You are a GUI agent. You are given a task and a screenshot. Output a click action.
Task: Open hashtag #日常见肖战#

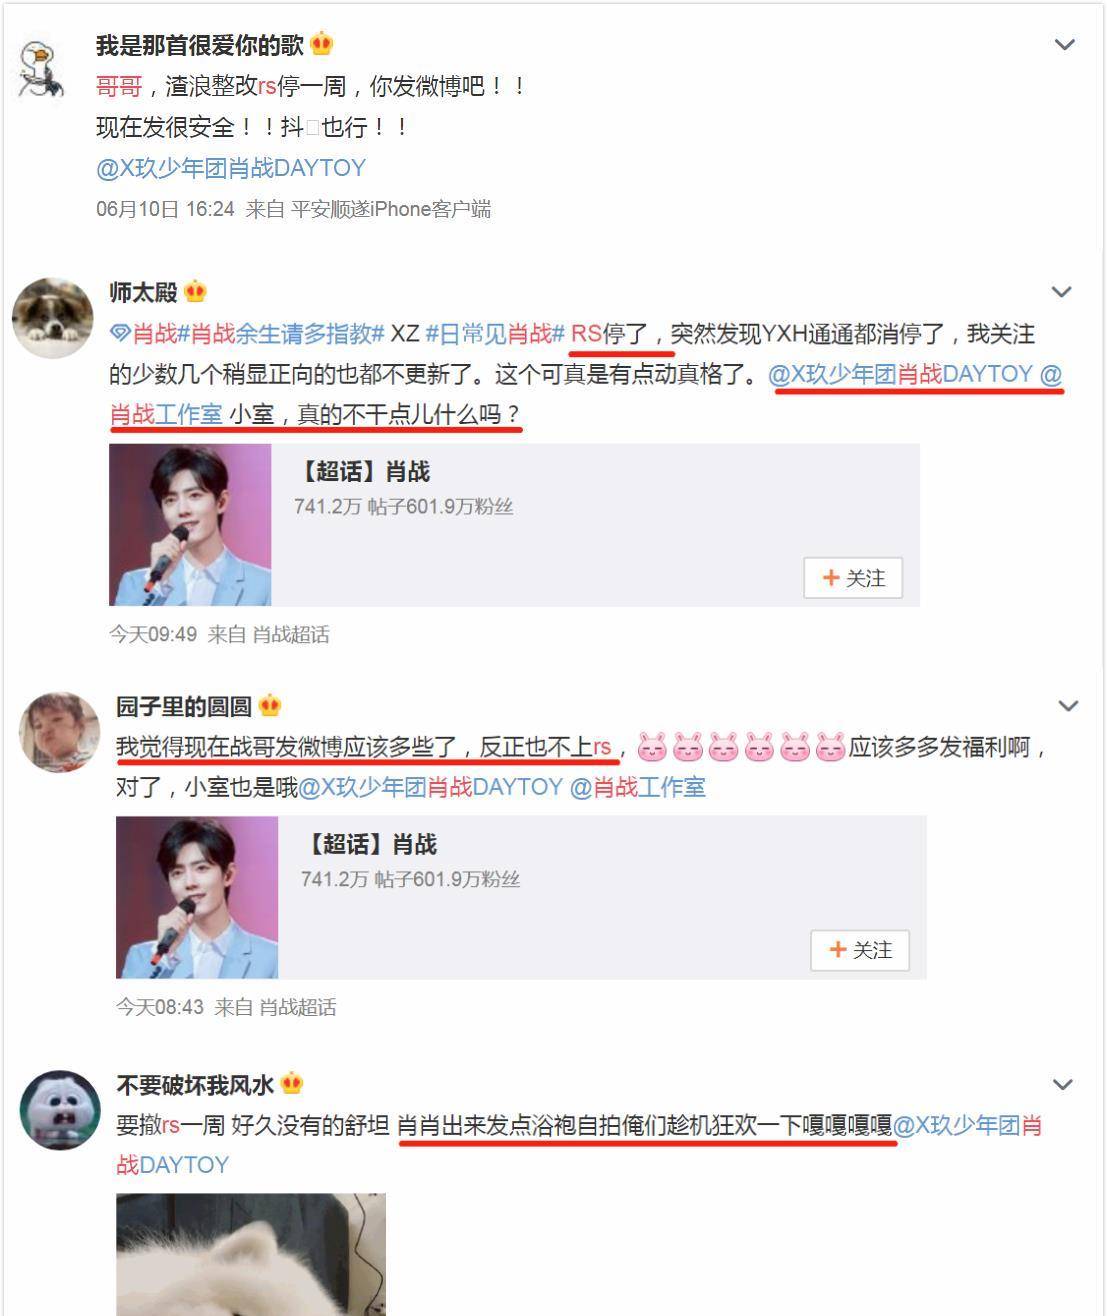(x=495, y=333)
